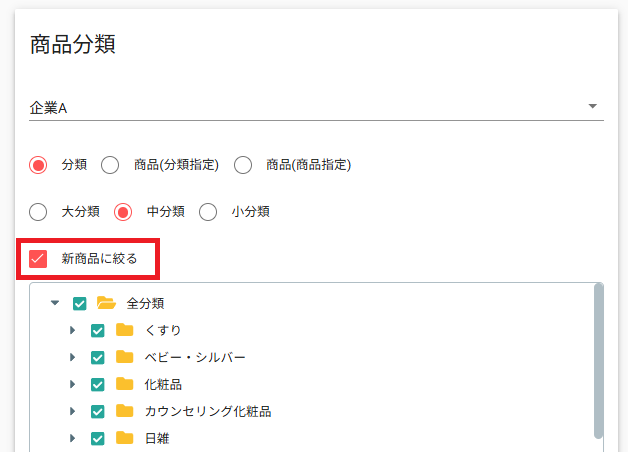Image resolution: width=628 pixels, height=452 pixels.
Task: Open the 企業A company dropdown
Action: pos(592,107)
